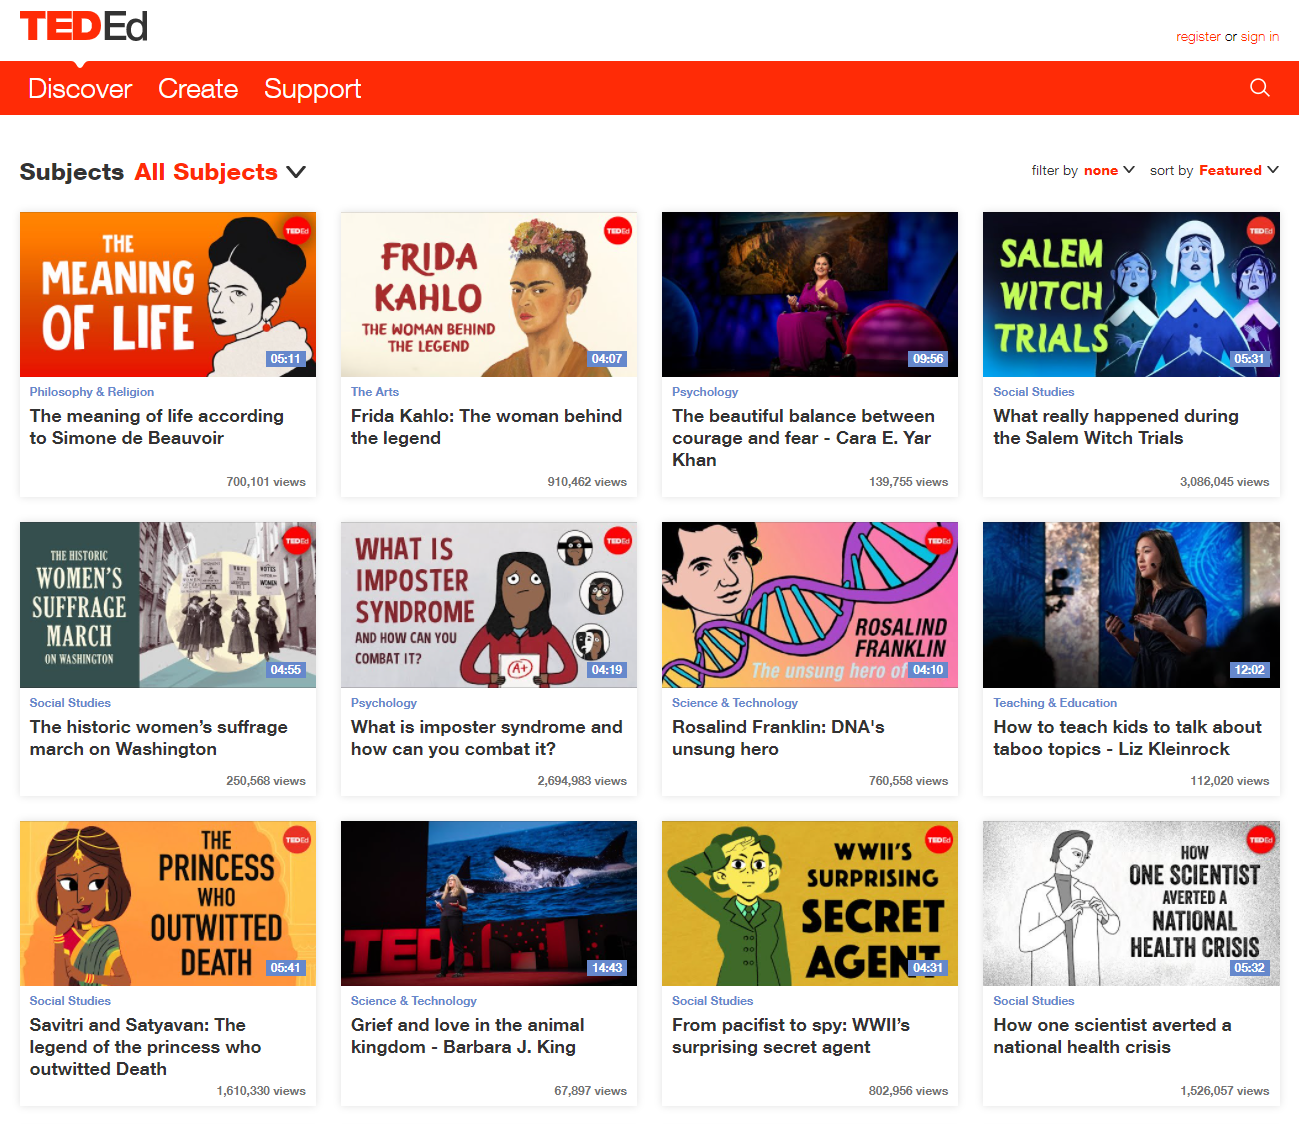Click the register link
The height and width of the screenshot is (1124, 1299).
[x=1198, y=37]
